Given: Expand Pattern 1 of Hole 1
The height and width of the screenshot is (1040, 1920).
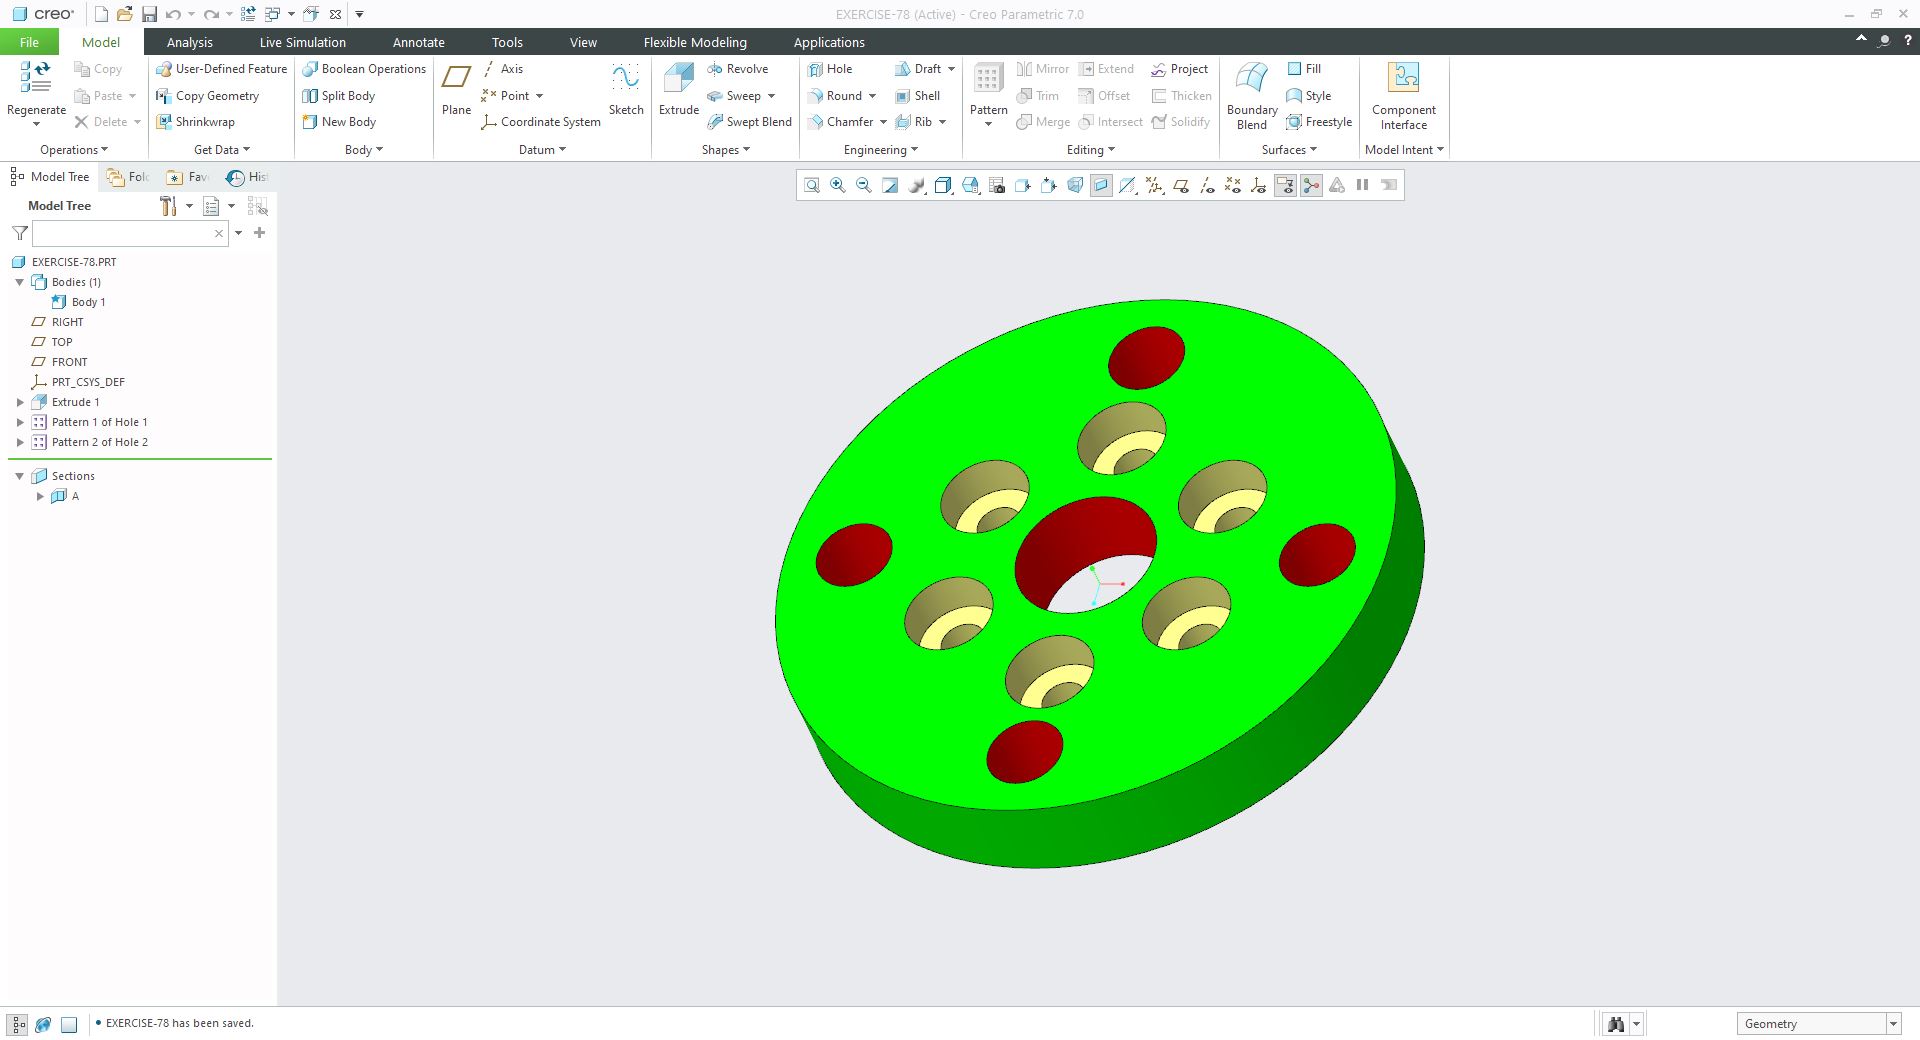Looking at the screenshot, I should pos(20,422).
